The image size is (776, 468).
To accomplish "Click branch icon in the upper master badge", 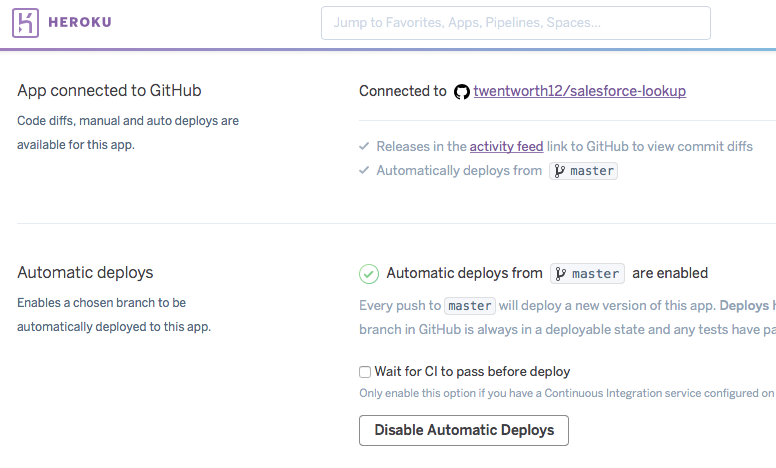I will (559, 171).
